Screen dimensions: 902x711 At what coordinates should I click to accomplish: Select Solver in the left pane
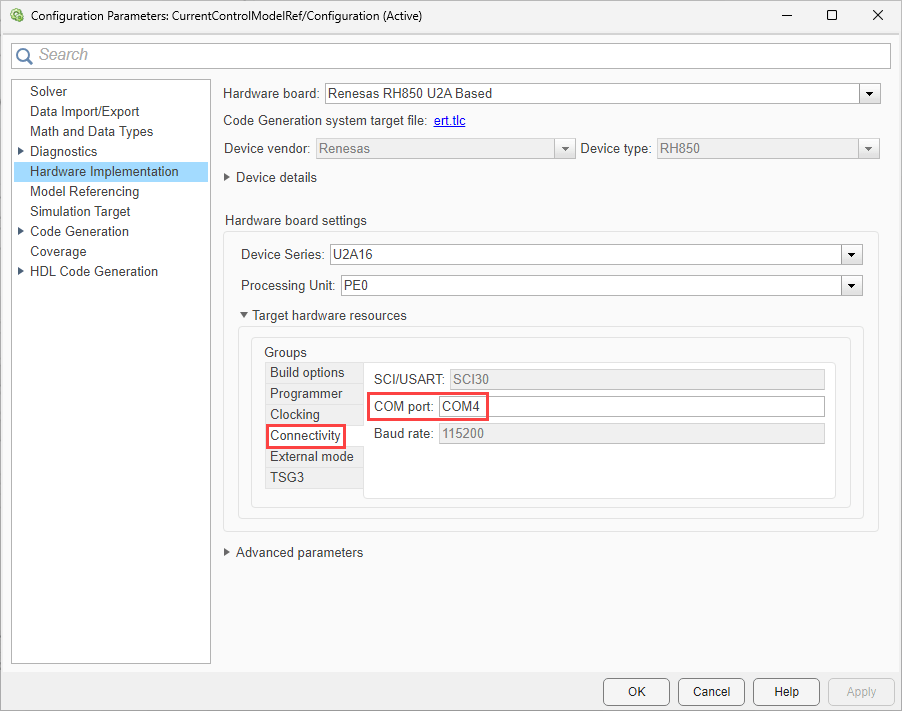click(48, 92)
